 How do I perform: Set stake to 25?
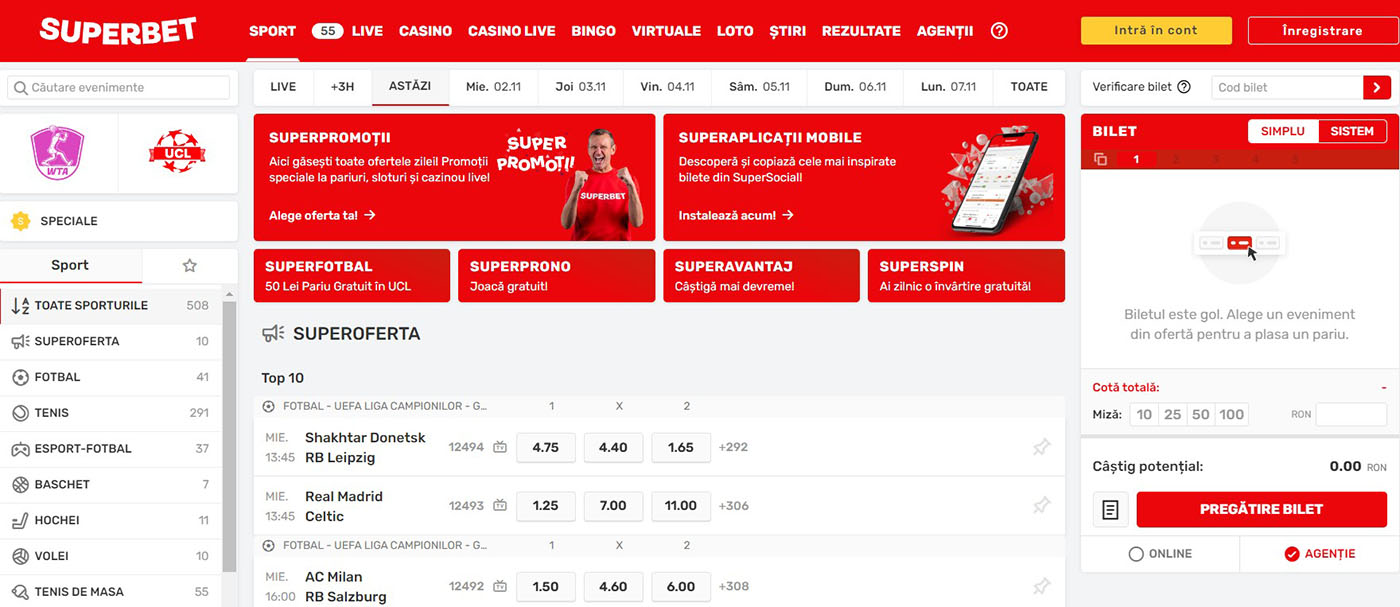pyautogui.click(x=1172, y=415)
